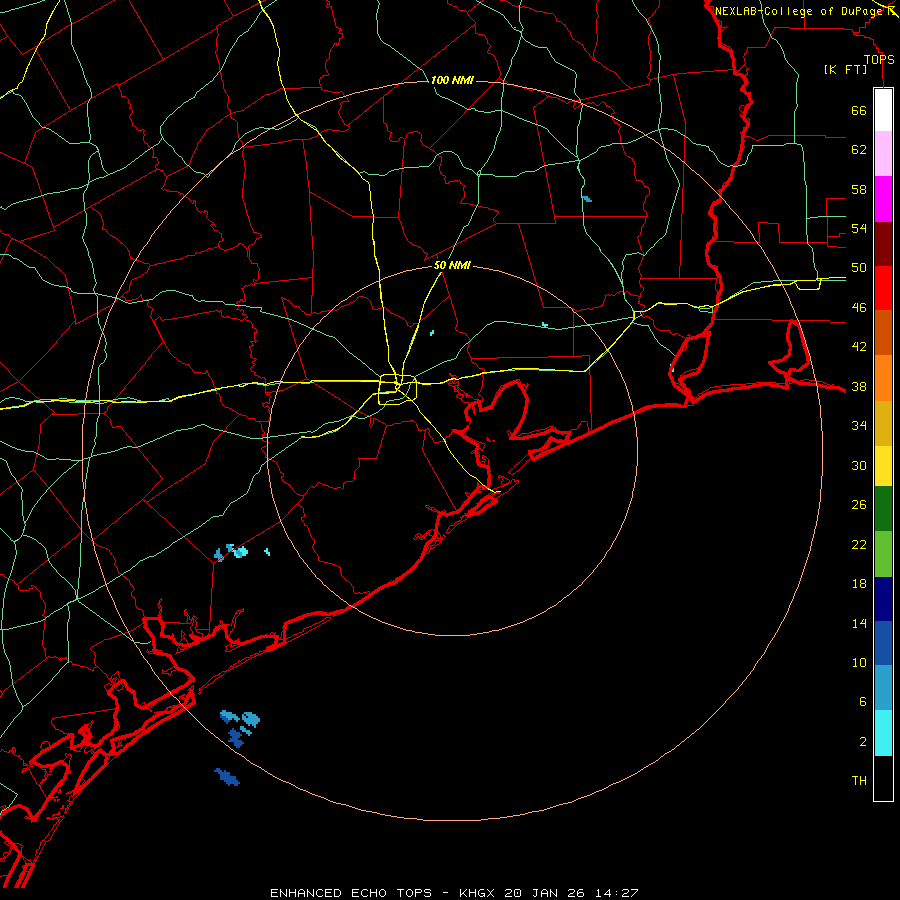Screen dimensions: 900x900
Task: Click the legend value '6'
Action: pos(862,701)
